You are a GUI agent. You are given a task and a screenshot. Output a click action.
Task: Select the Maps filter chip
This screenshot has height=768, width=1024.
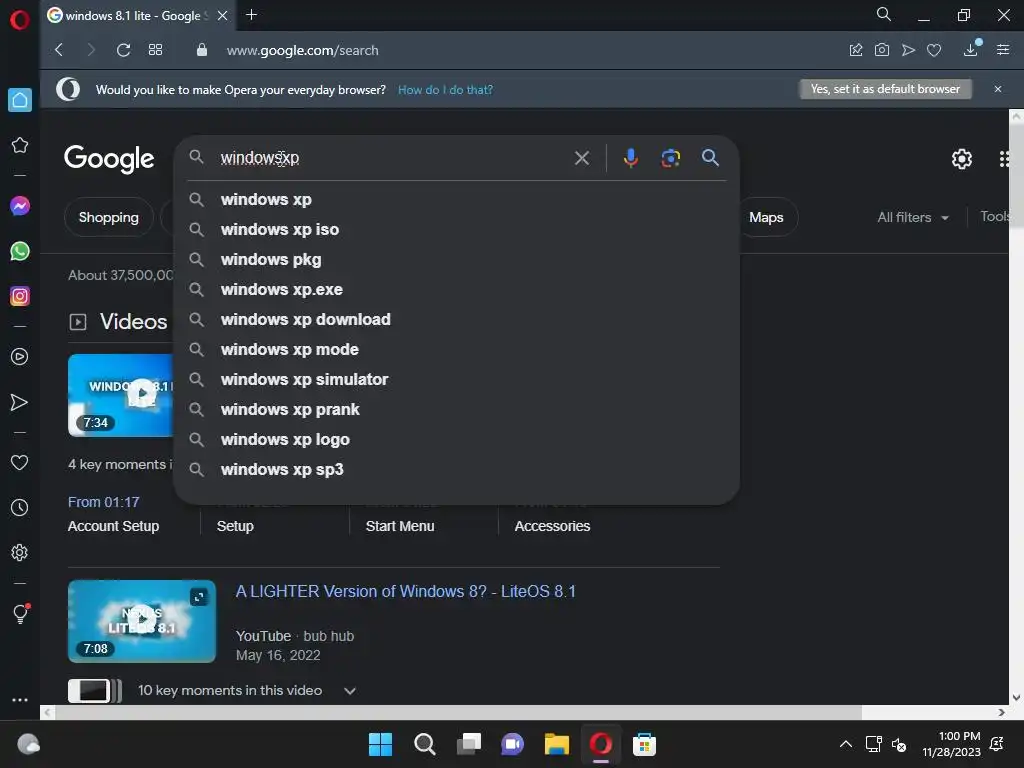pos(766,217)
